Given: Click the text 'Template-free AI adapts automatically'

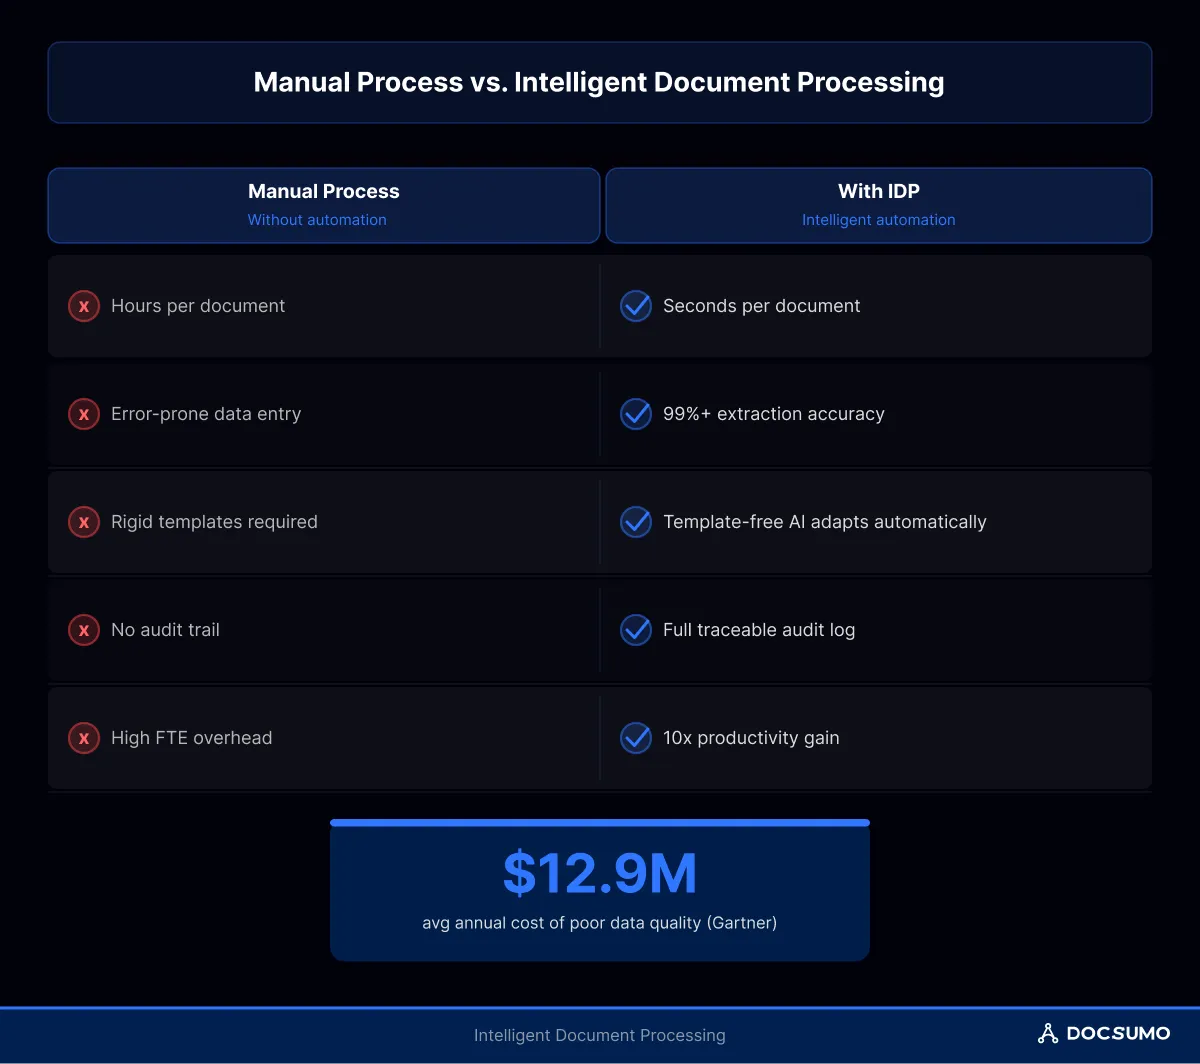Looking at the screenshot, I should (825, 522).
